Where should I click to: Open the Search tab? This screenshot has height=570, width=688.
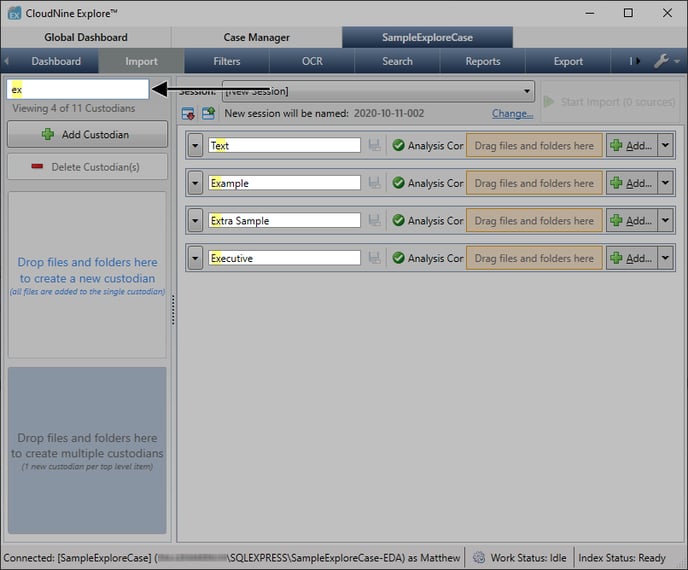click(x=397, y=61)
